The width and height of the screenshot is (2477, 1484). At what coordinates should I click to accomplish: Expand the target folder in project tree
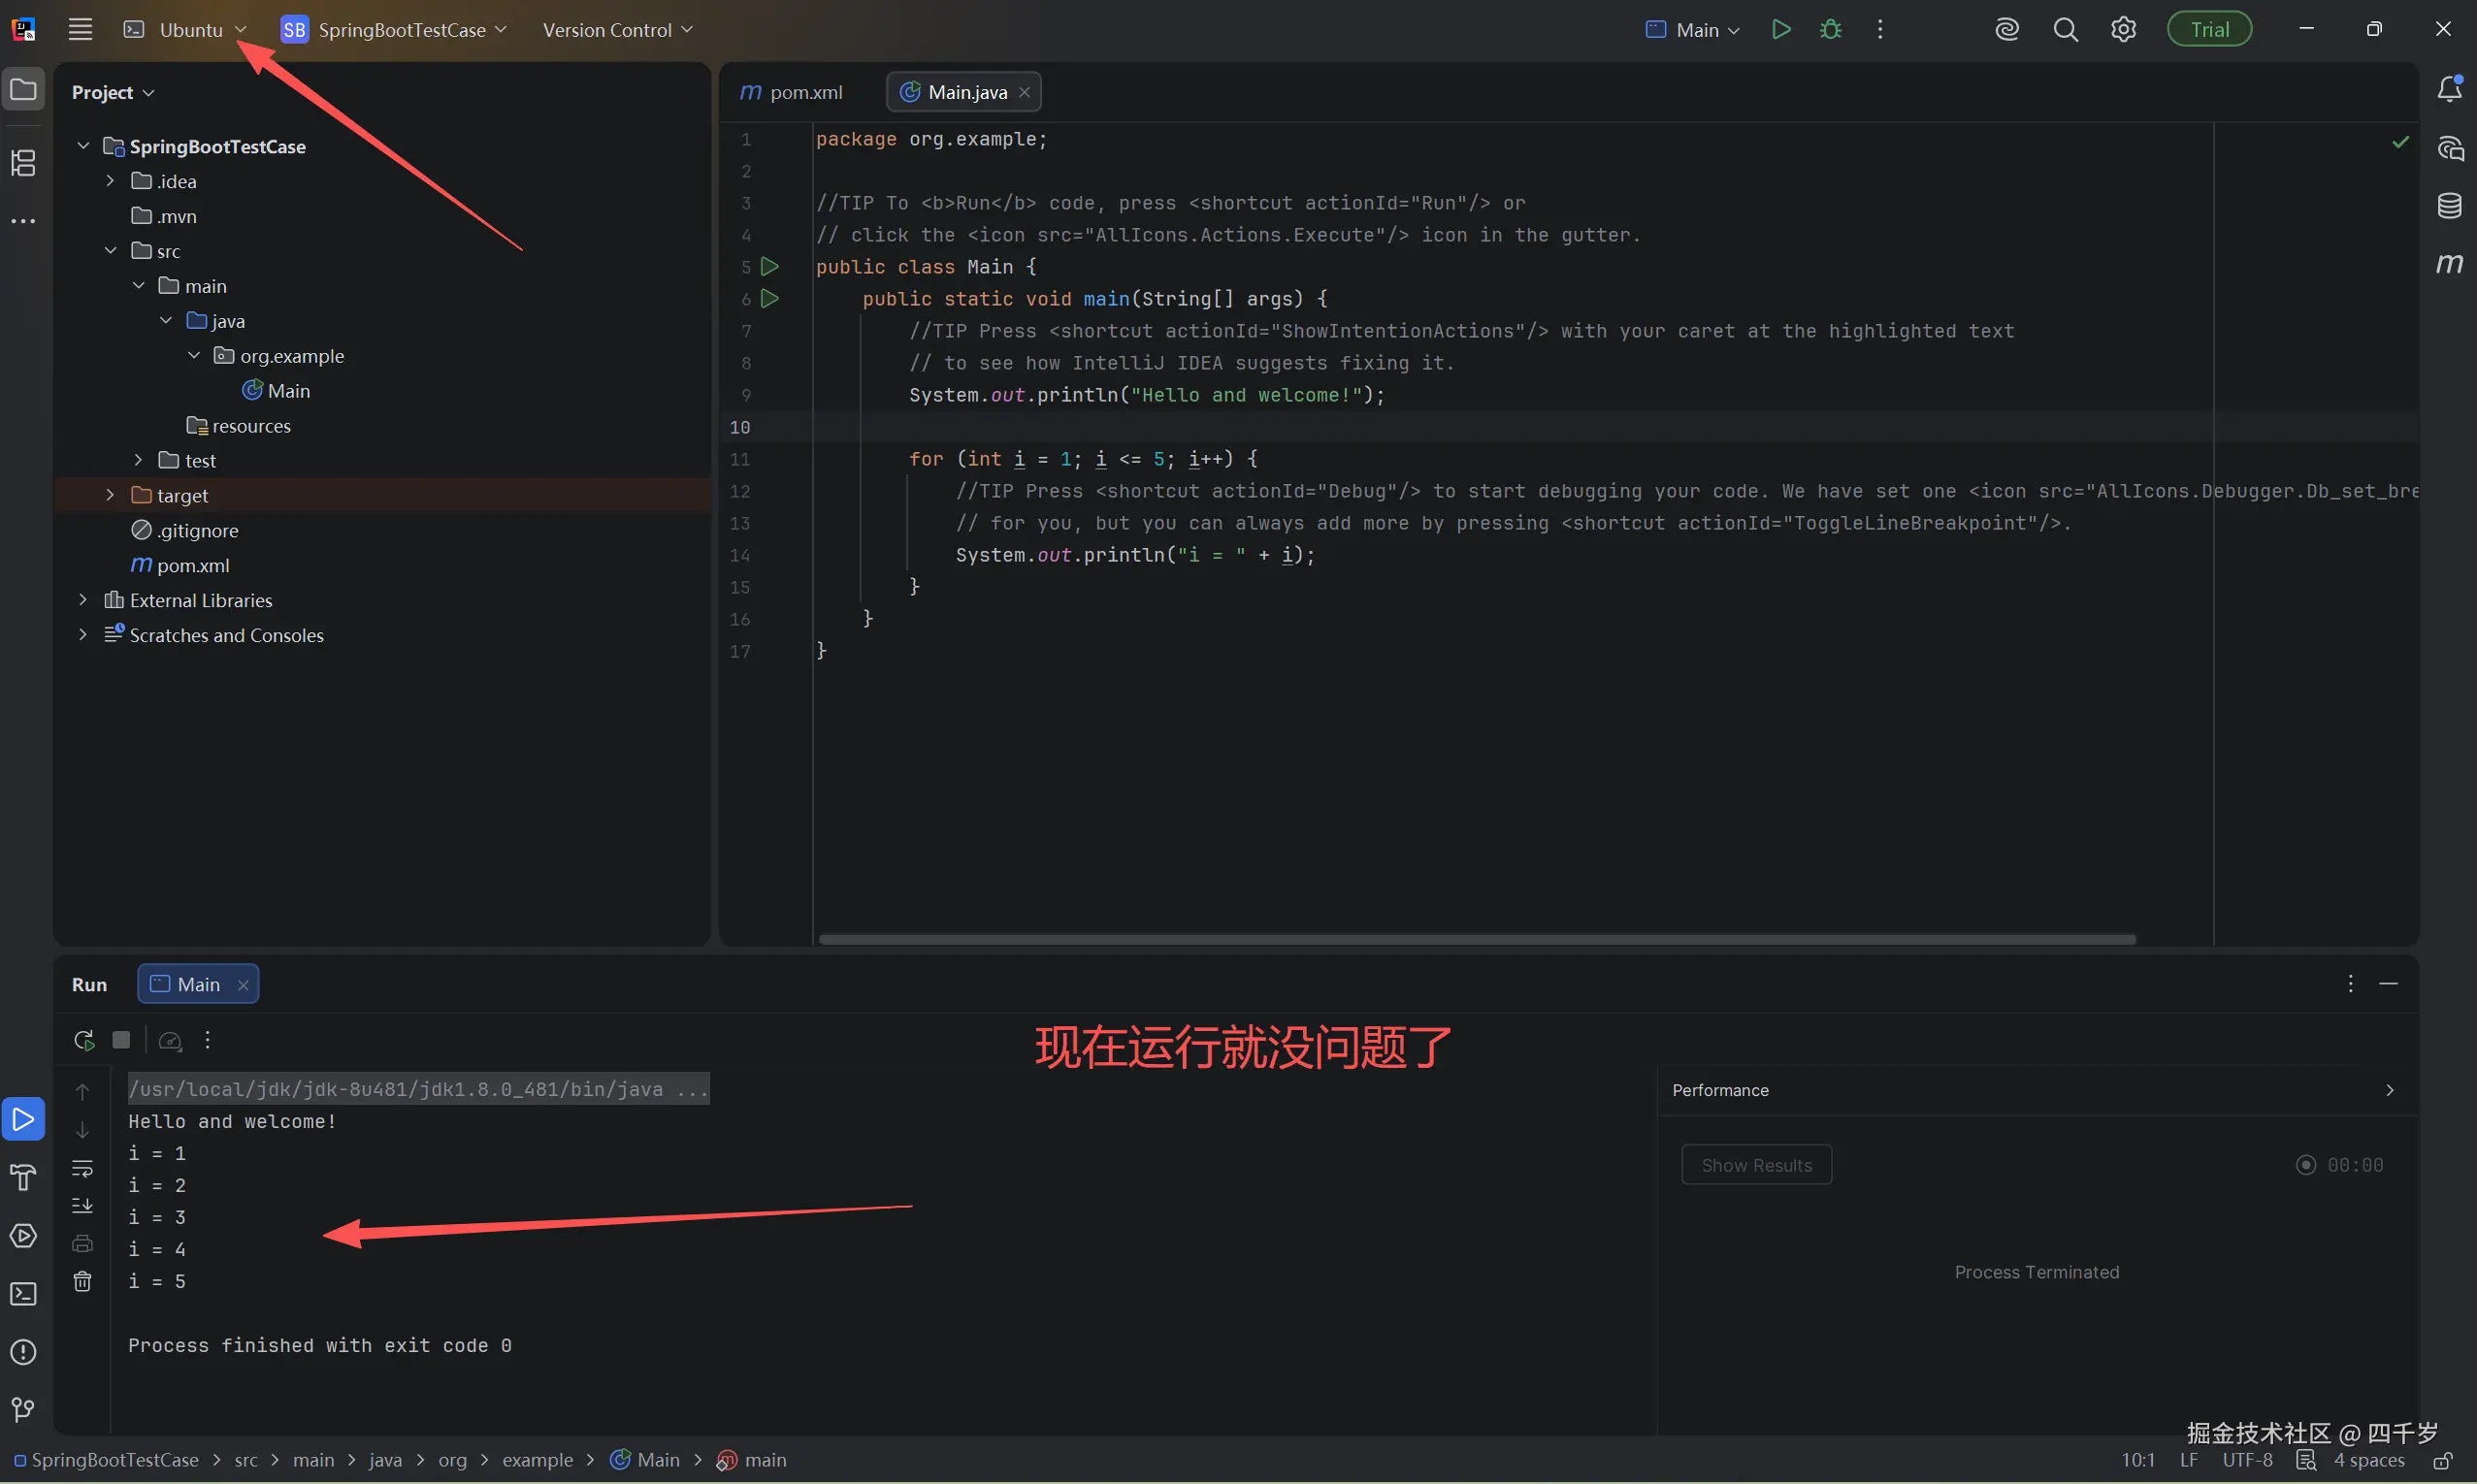click(x=110, y=495)
